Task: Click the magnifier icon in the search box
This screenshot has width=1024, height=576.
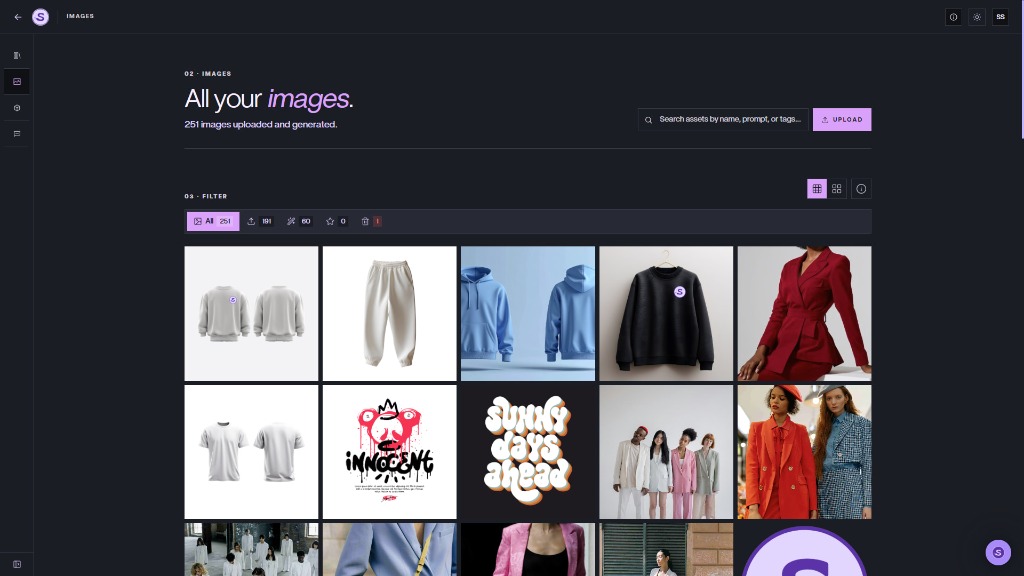Action: coord(648,120)
